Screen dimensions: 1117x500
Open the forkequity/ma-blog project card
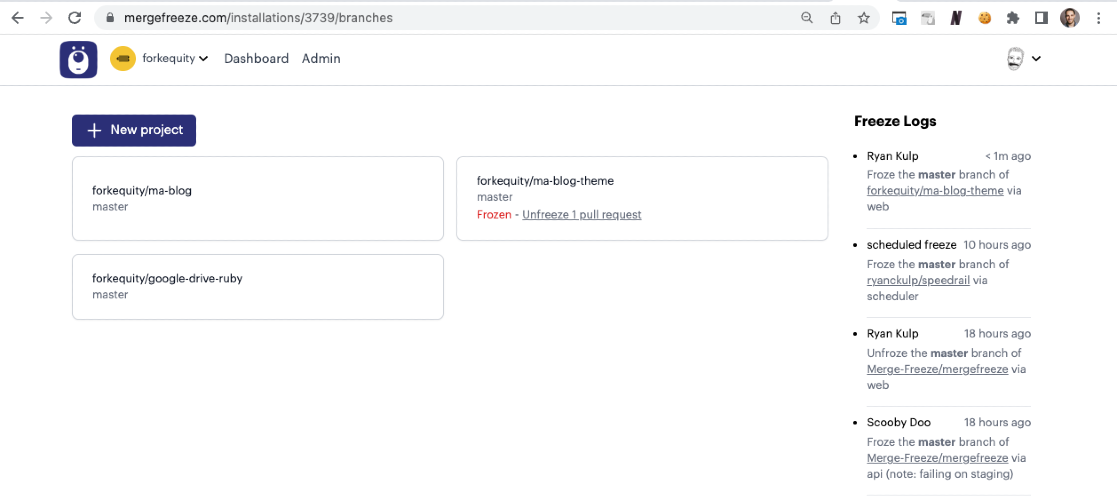258,199
